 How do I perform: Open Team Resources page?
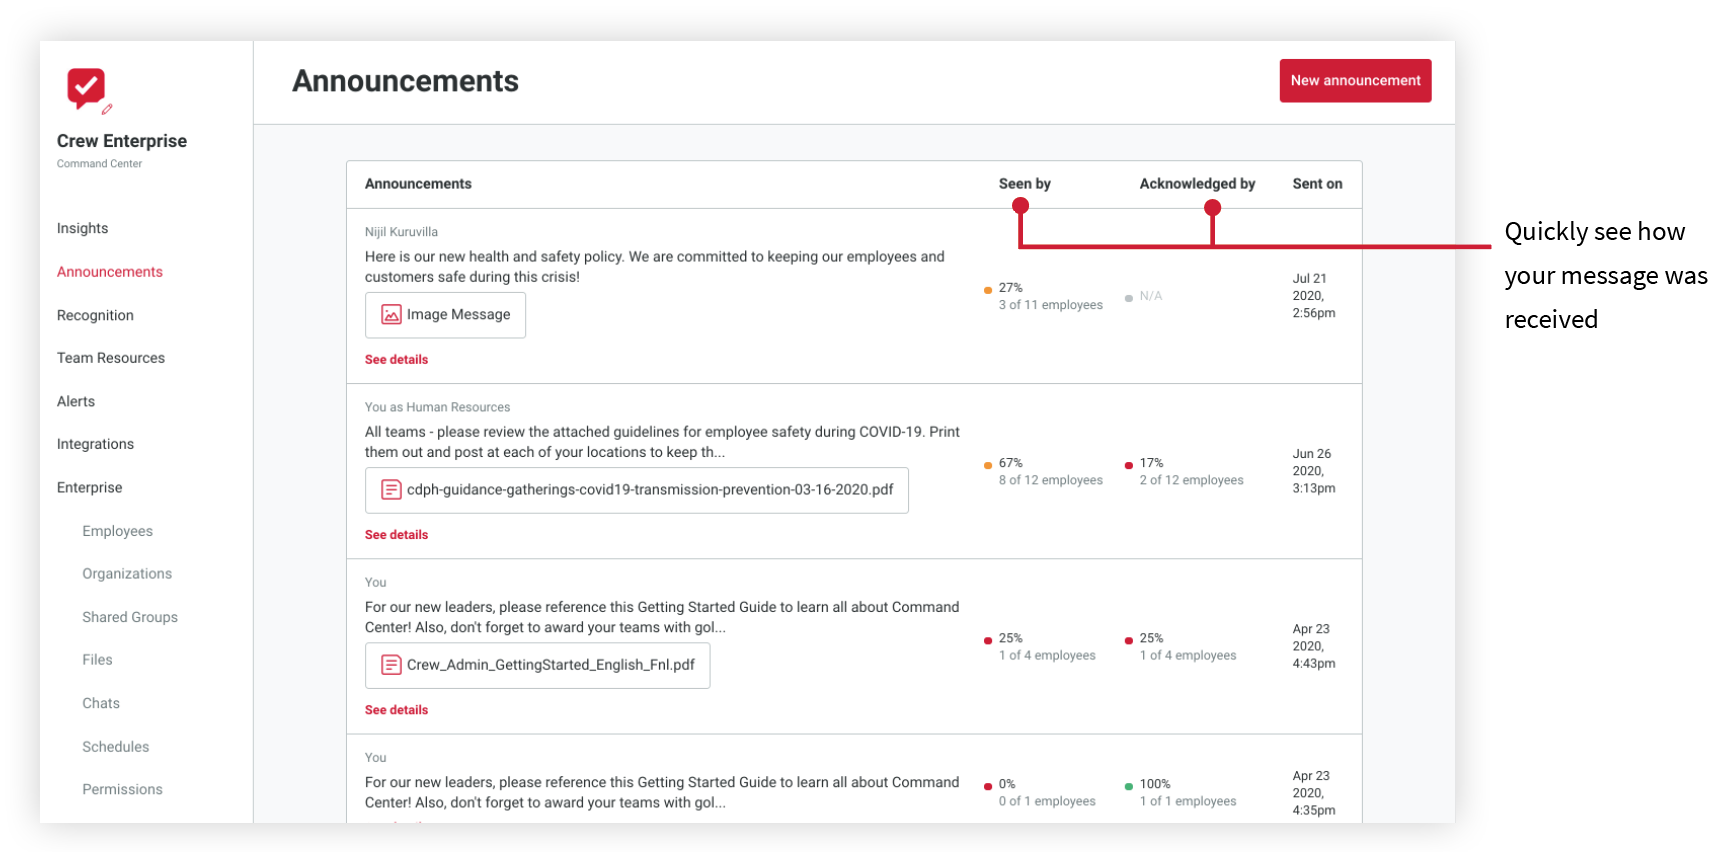point(111,358)
